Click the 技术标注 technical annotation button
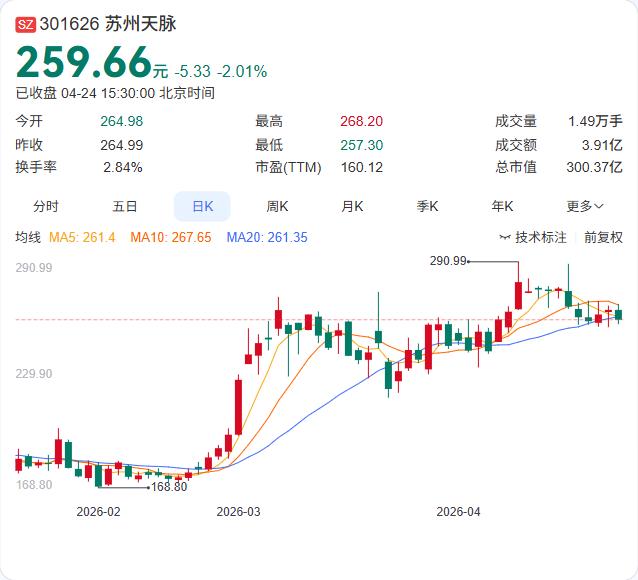Viewport: 638px width, 580px height. [x=533, y=237]
